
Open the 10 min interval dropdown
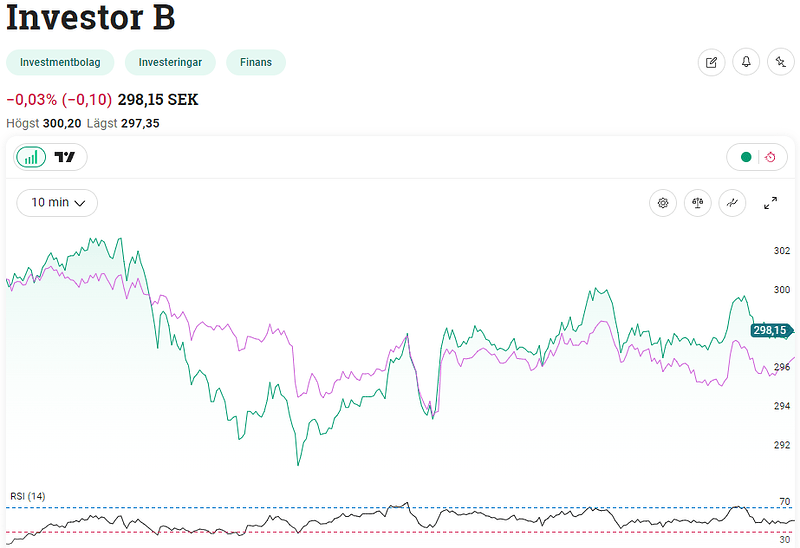click(57, 203)
